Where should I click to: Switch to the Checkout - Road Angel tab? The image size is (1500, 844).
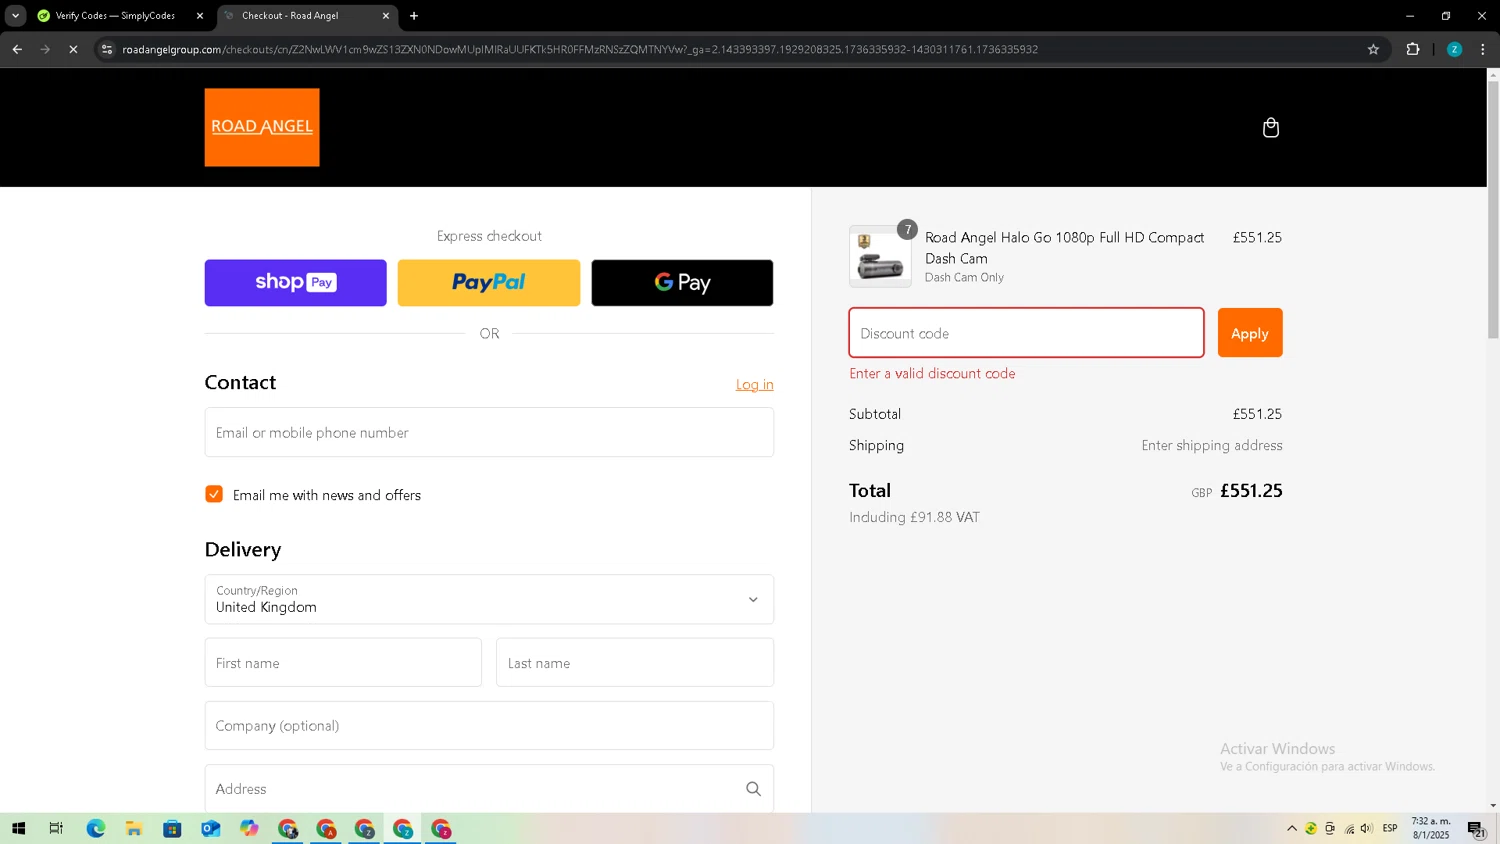[306, 16]
